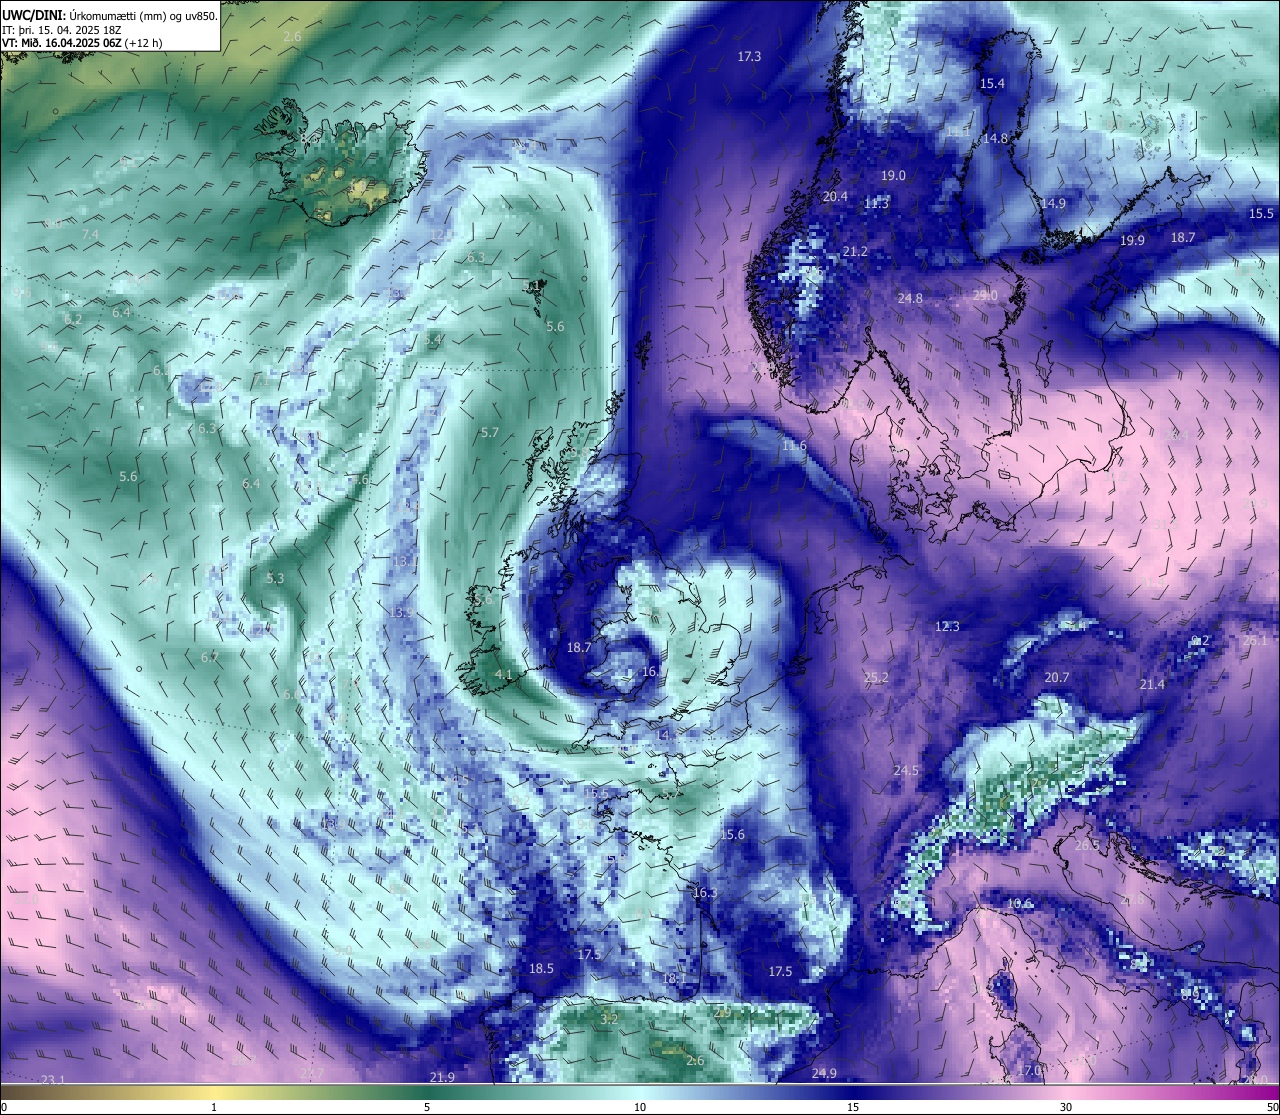
Task: Click the map value 12.3
Action: click(x=947, y=627)
